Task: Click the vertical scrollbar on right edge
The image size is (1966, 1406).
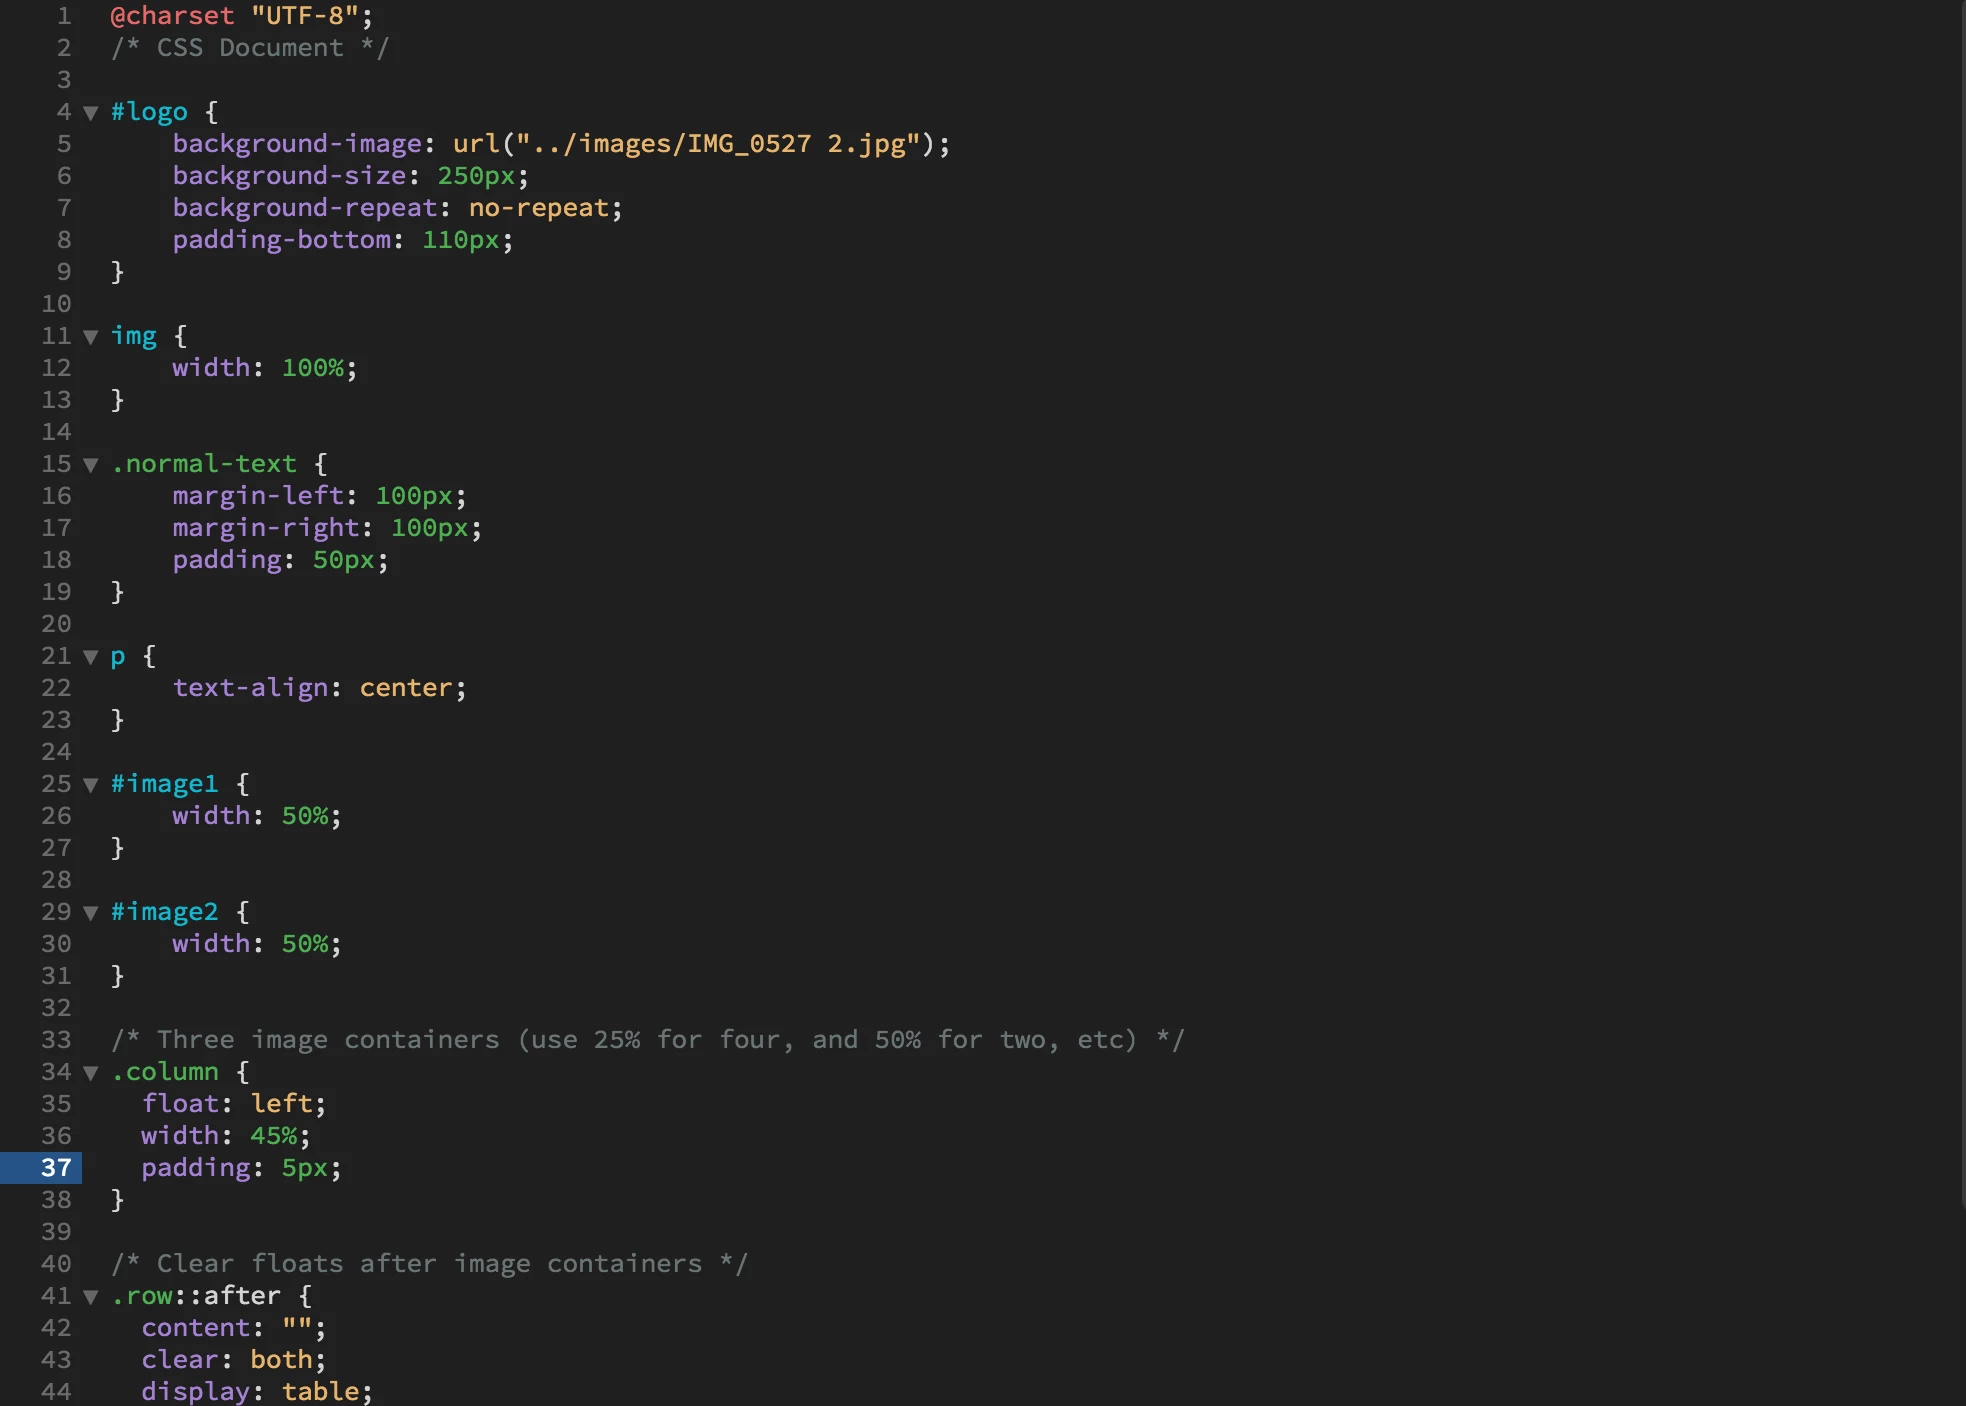Action: tap(1961, 600)
